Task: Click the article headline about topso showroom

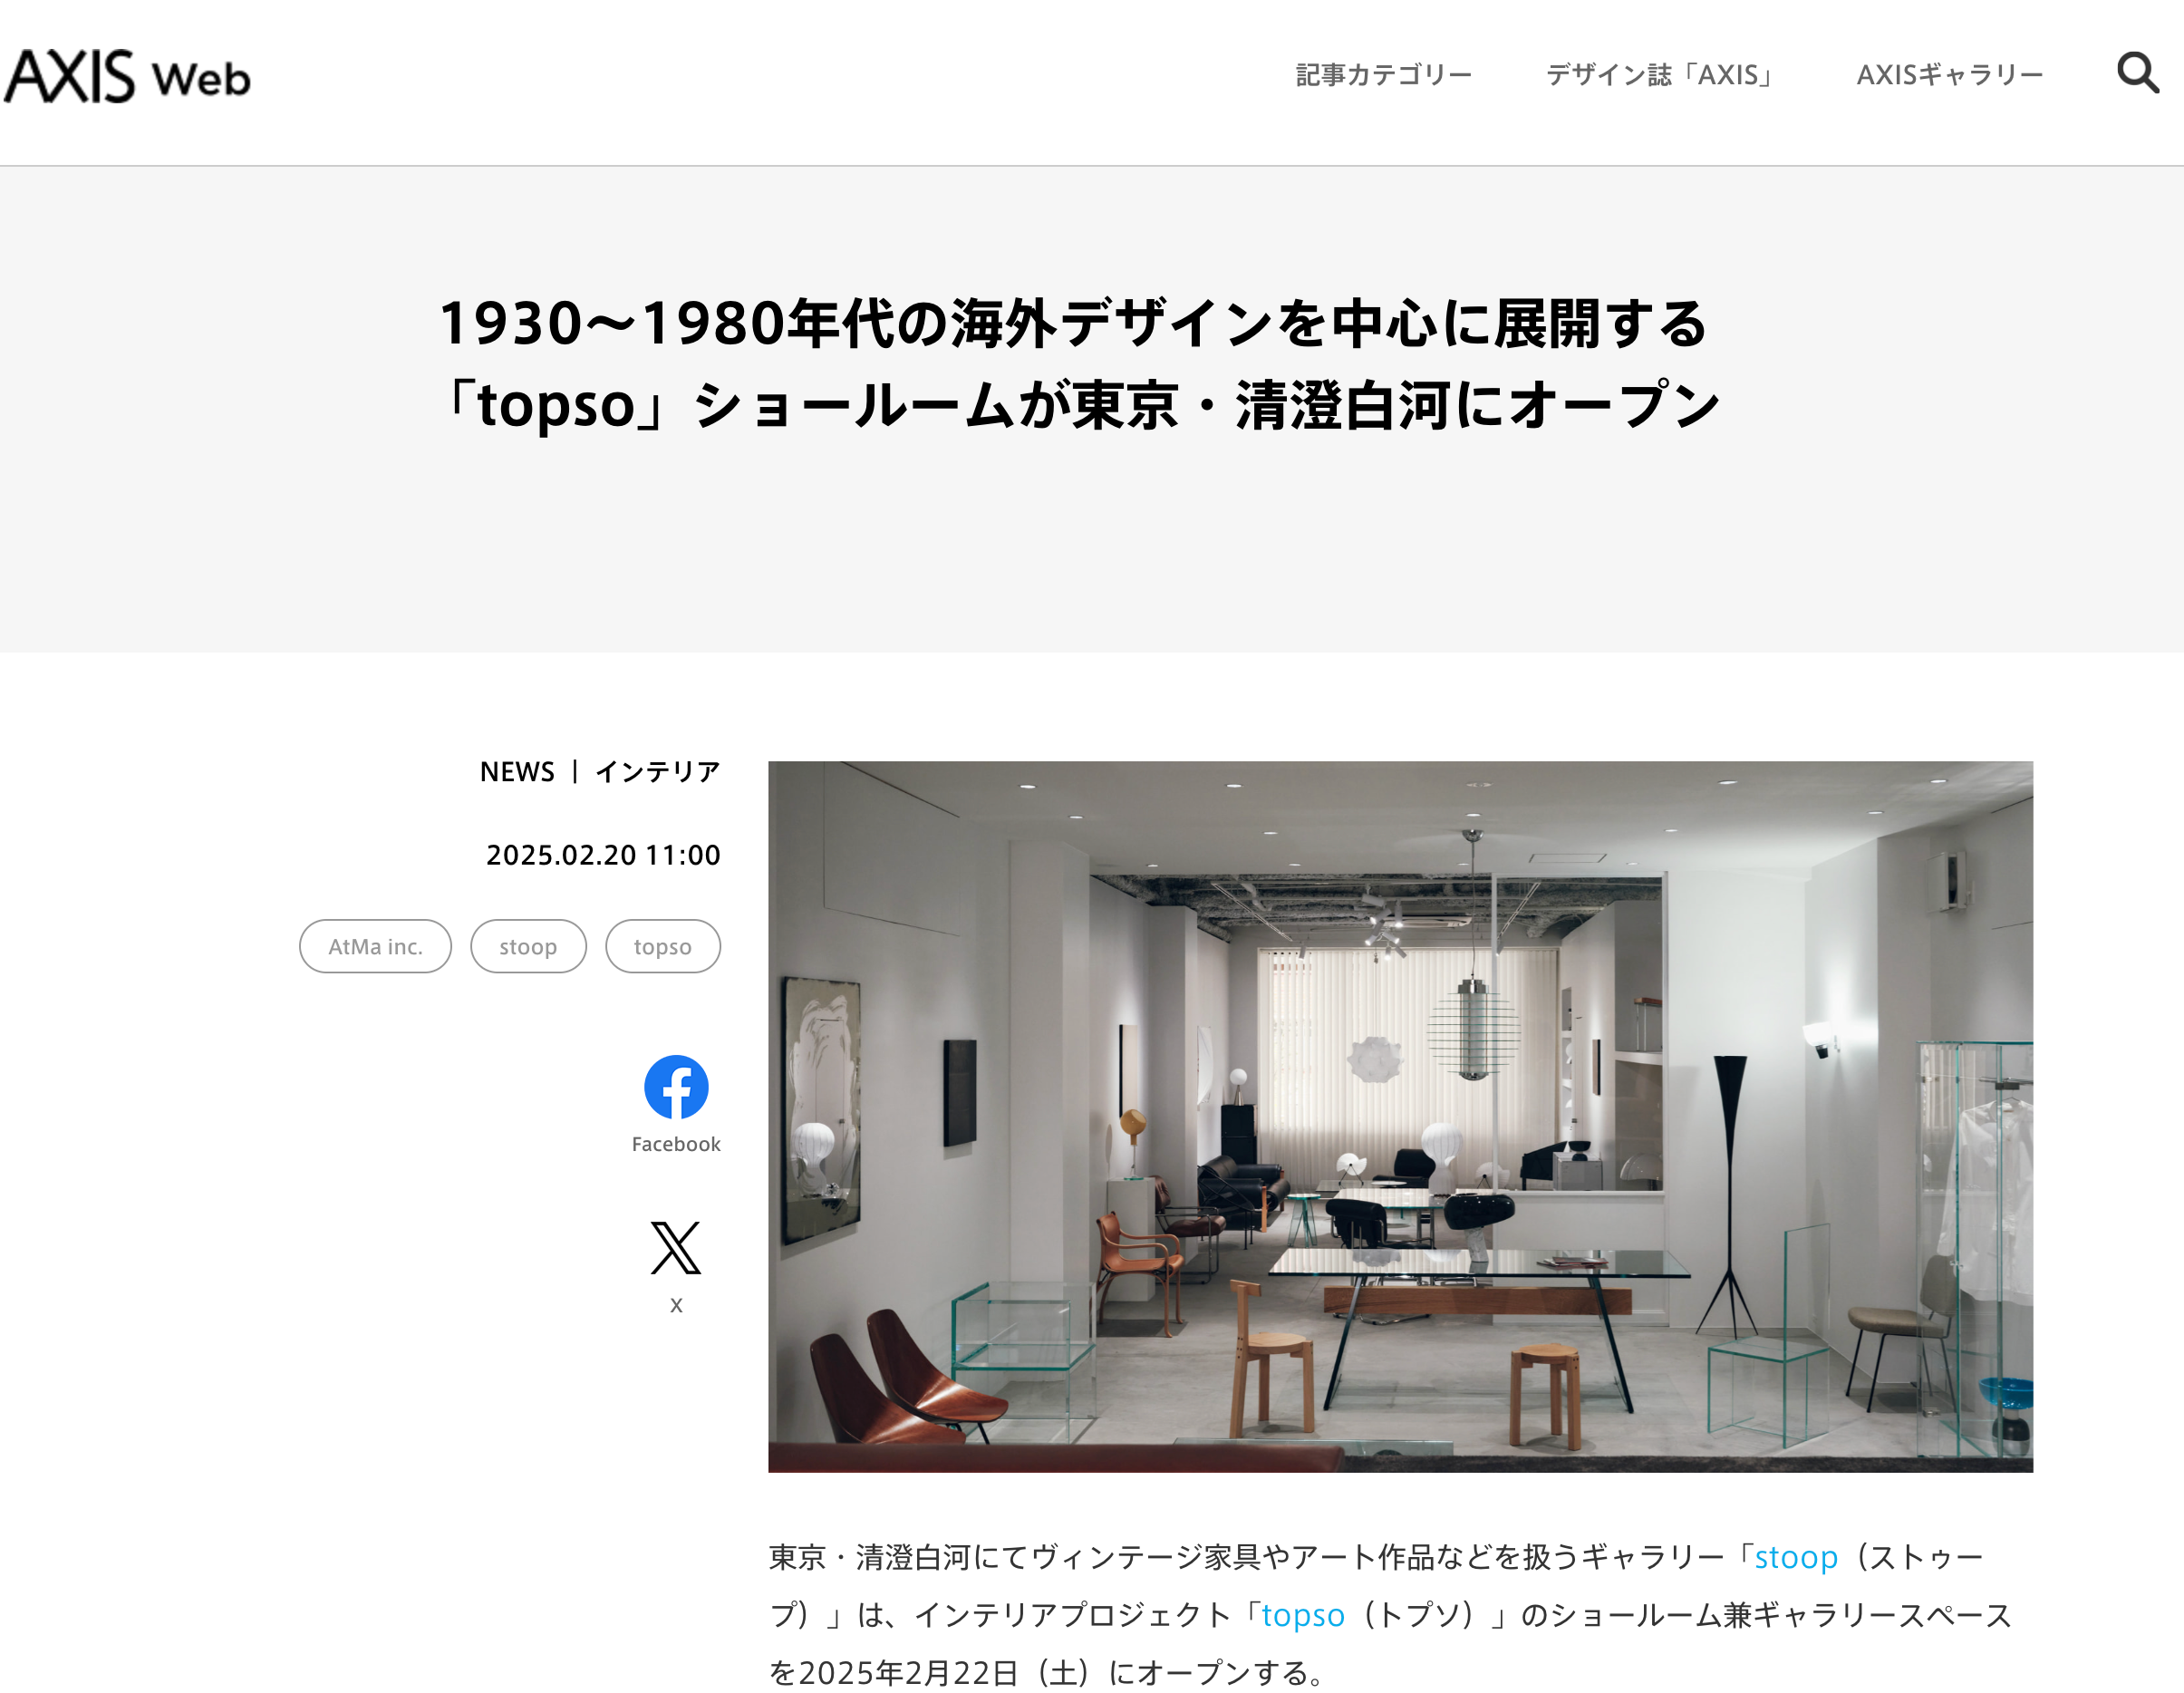Action: pyautogui.click(x=1080, y=364)
